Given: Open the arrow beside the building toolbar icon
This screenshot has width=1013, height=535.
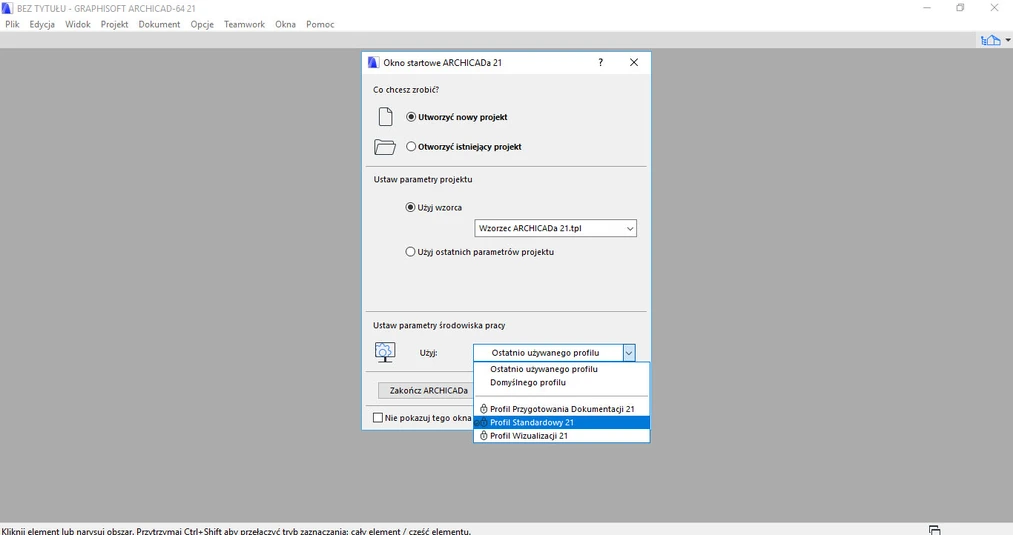Looking at the screenshot, I should (1007, 40).
